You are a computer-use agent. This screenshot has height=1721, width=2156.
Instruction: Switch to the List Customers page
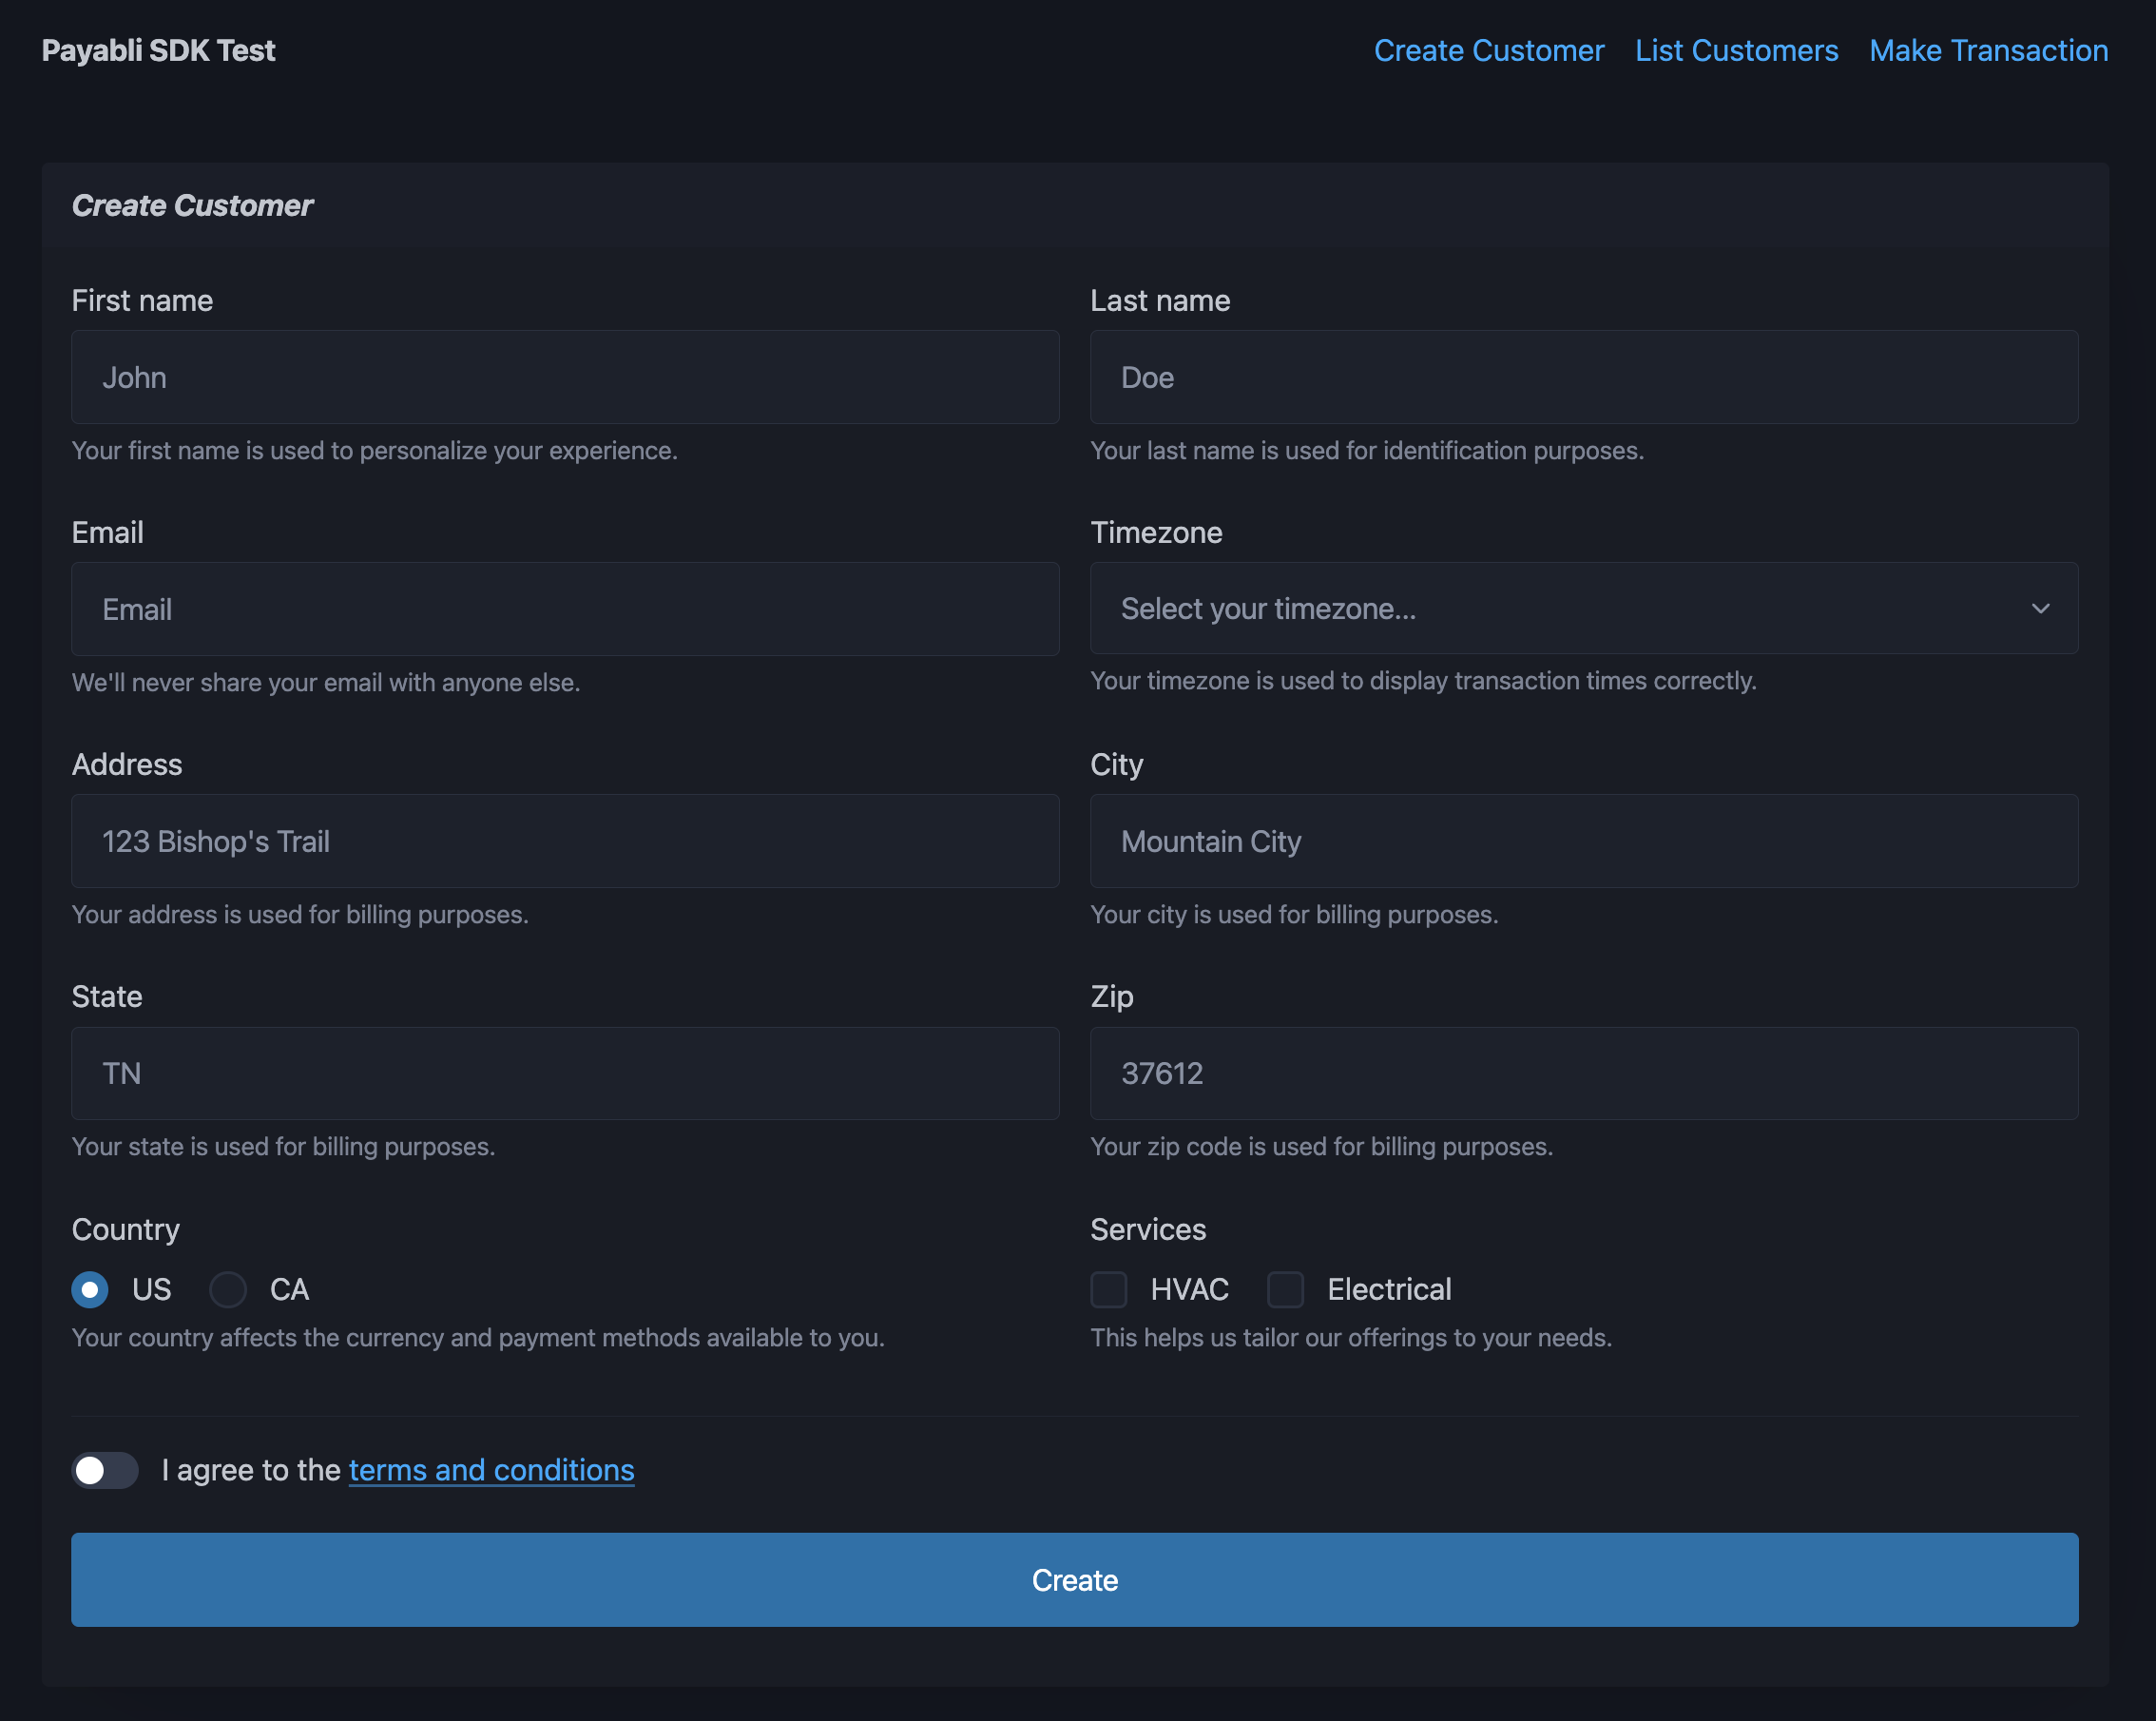[1737, 50]
